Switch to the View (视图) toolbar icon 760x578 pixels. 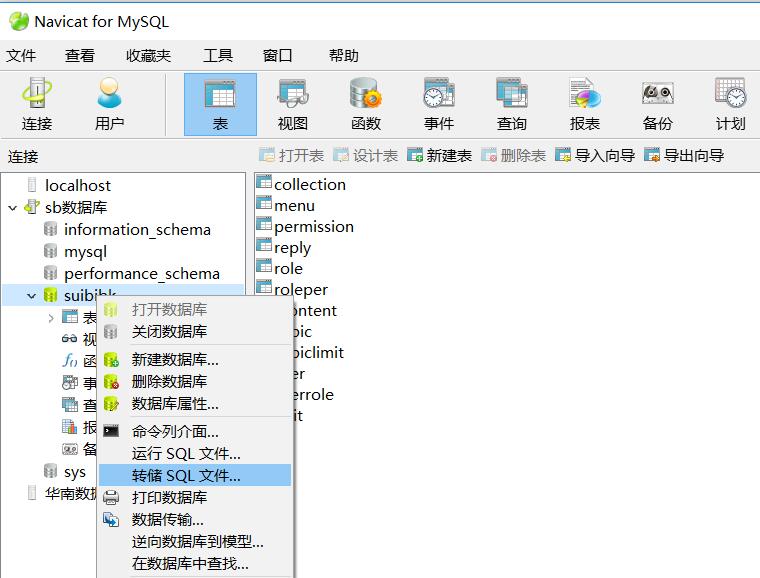pyautogui.click(x=292, y=105)
